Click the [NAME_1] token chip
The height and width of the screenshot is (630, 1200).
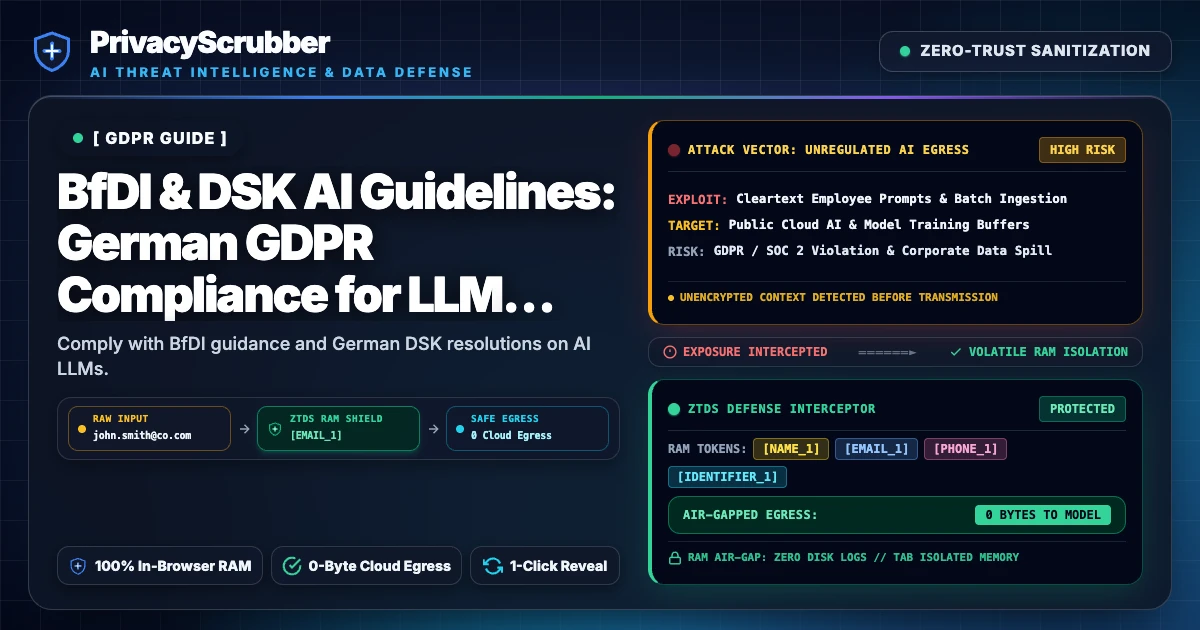click(791, 449)
